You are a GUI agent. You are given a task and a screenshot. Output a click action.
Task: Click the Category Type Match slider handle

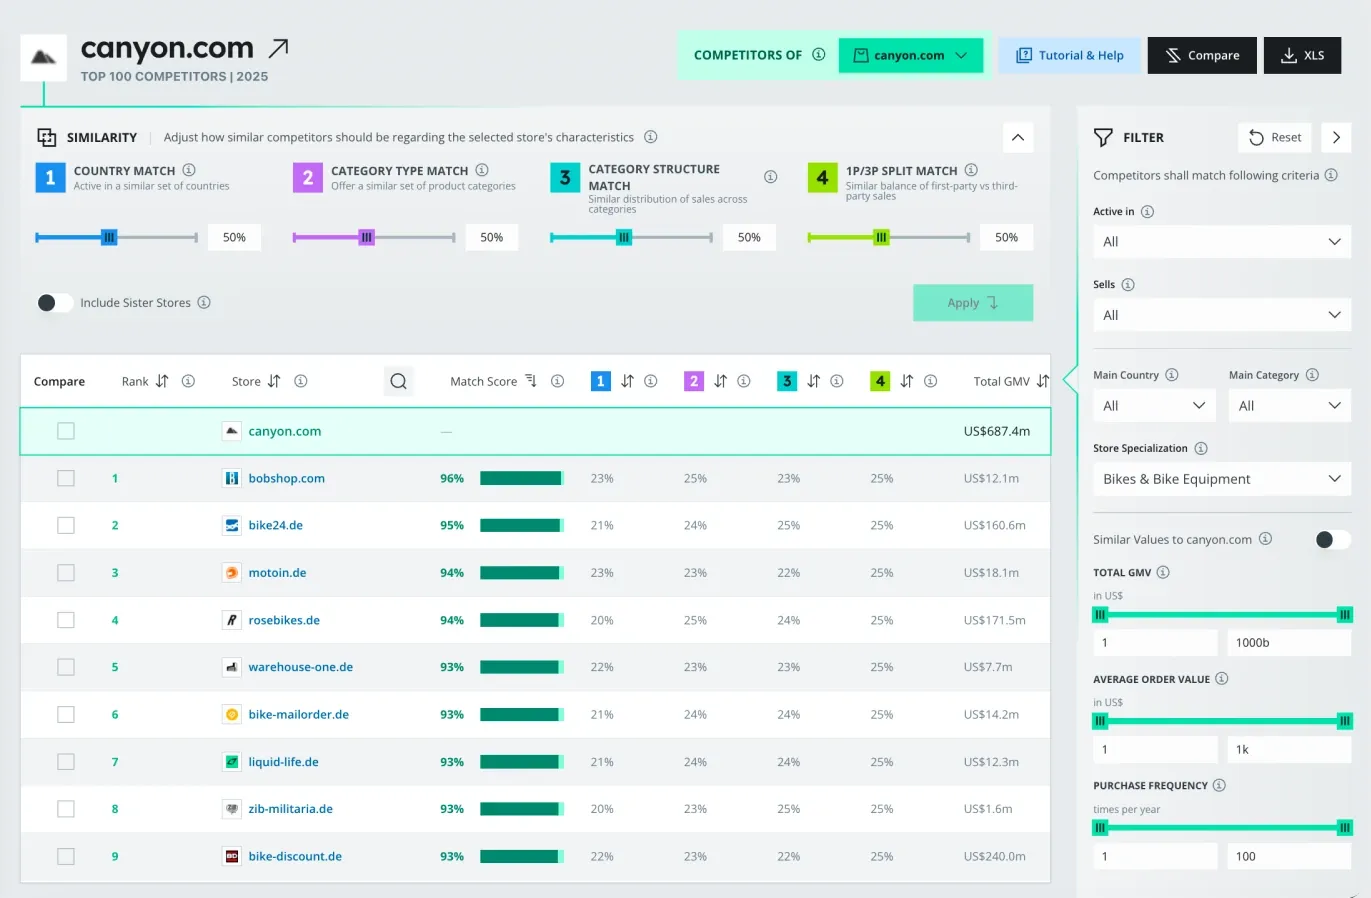[x=366, y=237]
